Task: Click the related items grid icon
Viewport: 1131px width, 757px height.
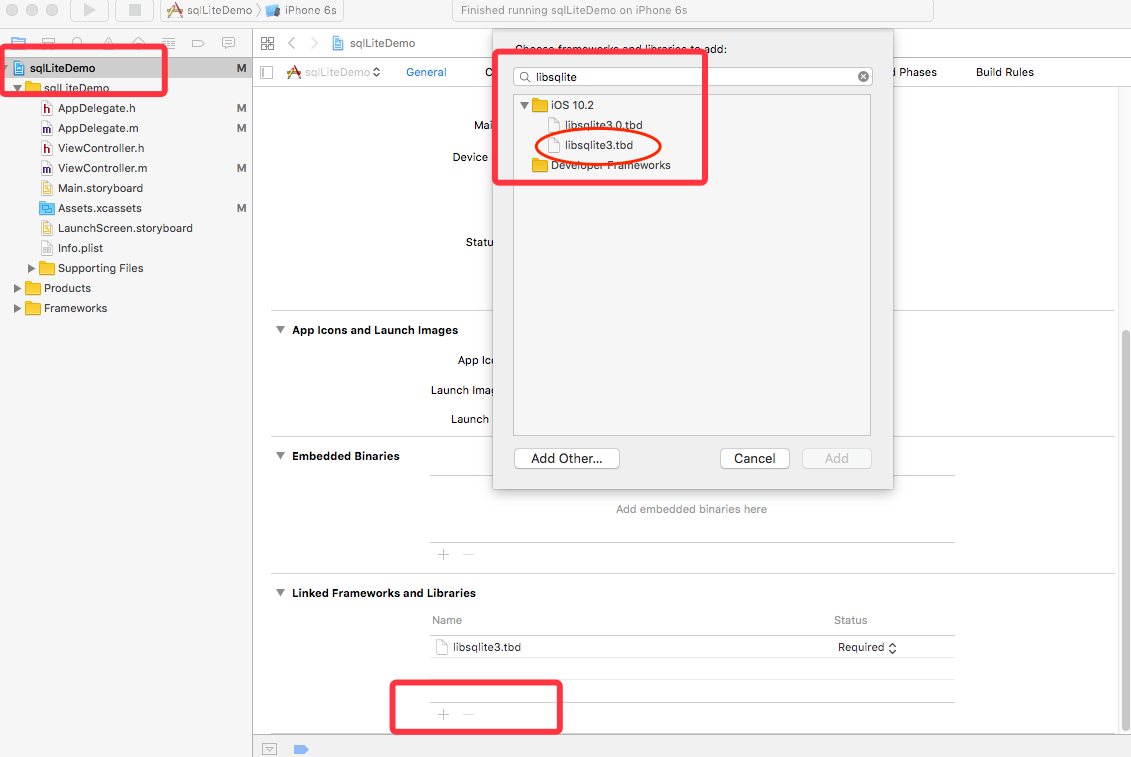Action: pos(267,43)
